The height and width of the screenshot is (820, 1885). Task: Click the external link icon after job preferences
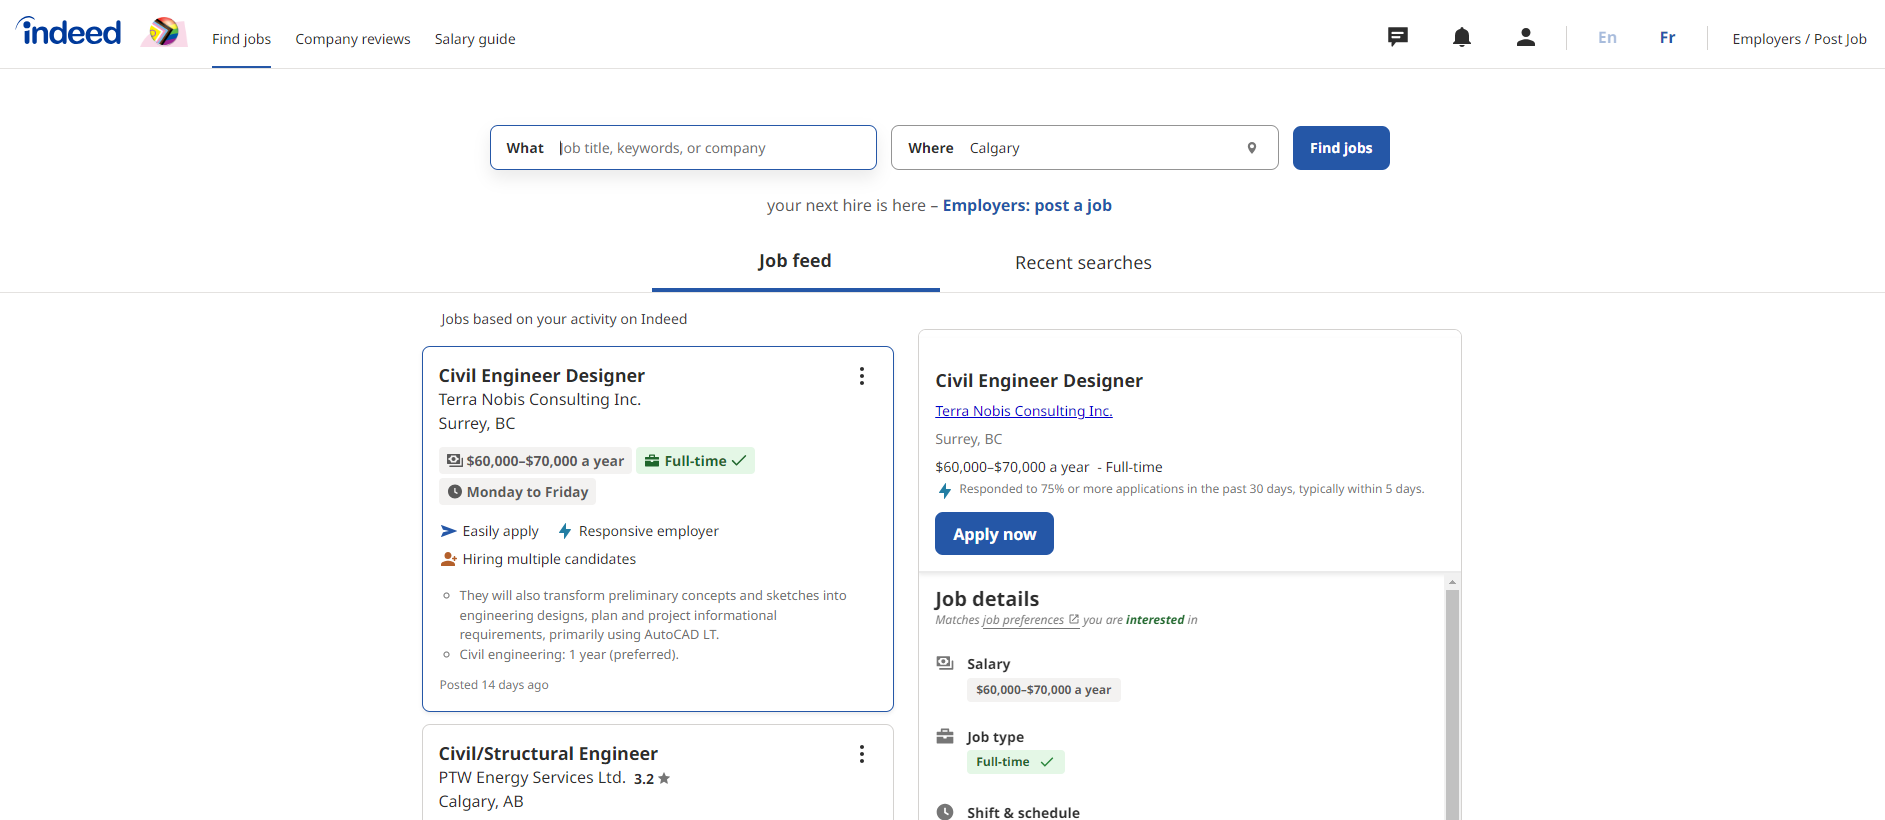click(x=1074, y=620)
